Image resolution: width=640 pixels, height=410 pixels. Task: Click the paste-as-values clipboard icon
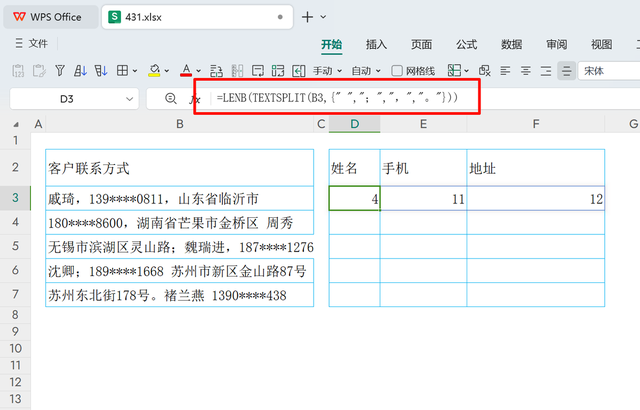point(18,71)
